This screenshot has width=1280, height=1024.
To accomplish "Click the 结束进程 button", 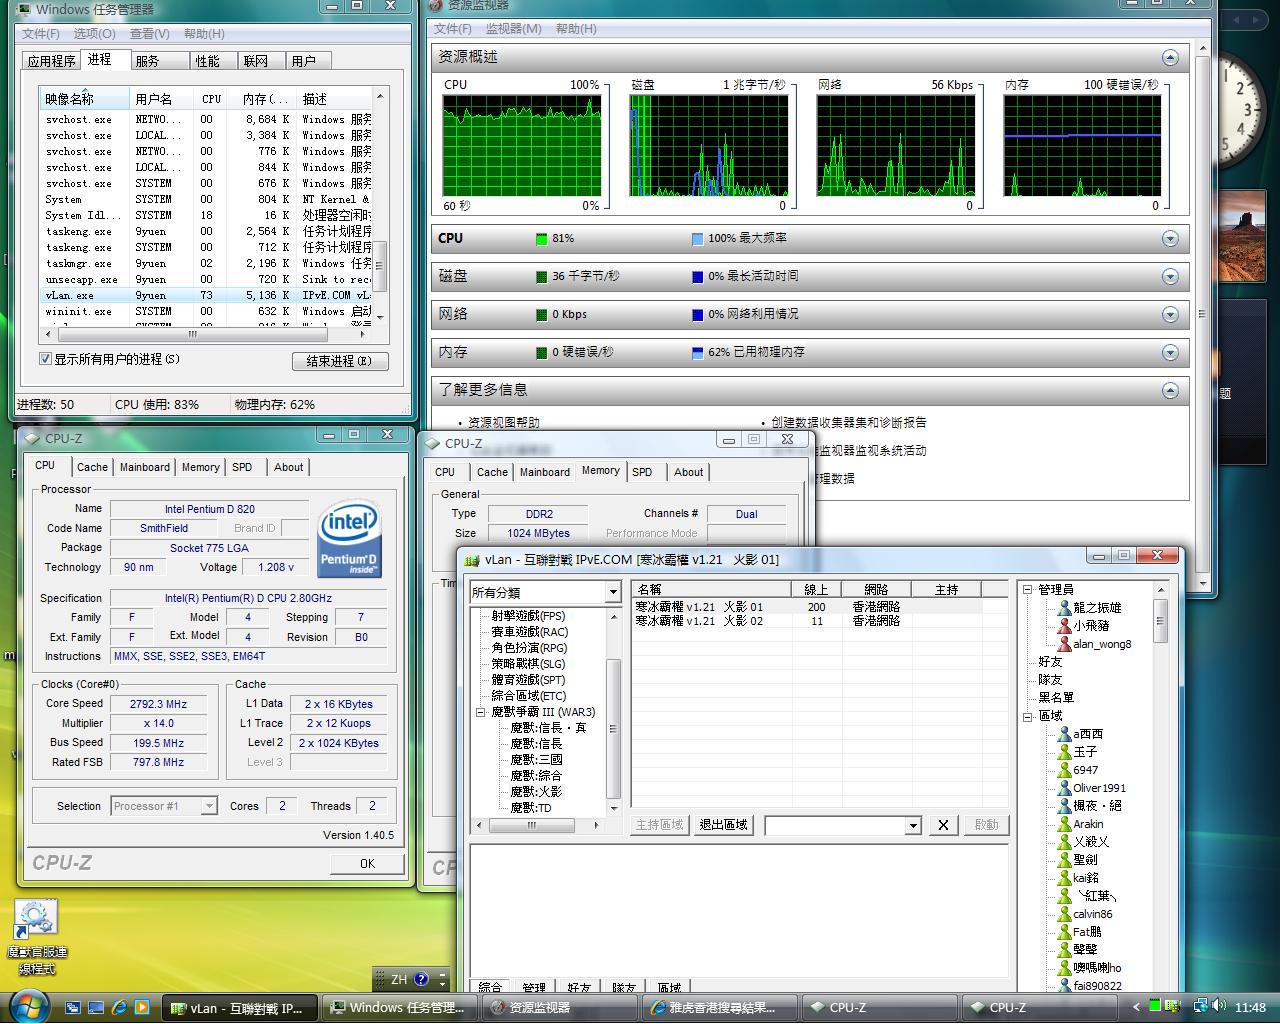I will [x=340, y=361].
